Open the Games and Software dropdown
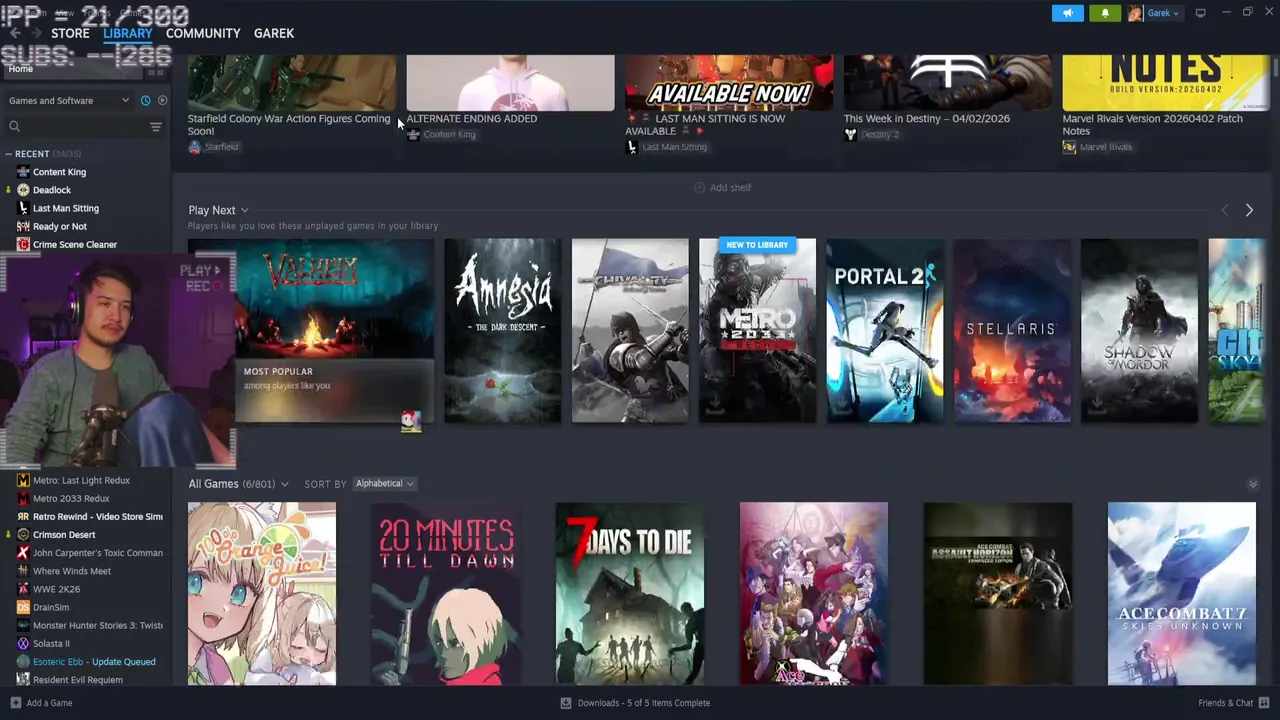The image size is (1280, 720). 69,100
